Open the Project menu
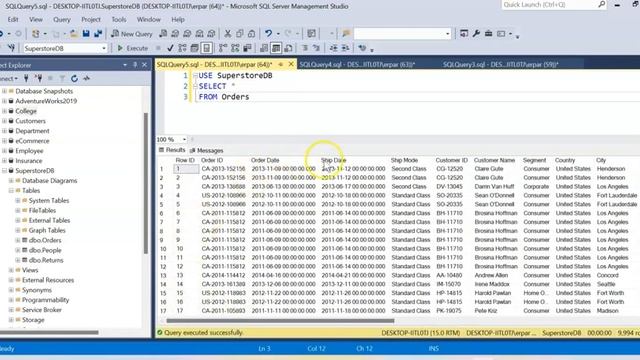 [x=91, y=19]
